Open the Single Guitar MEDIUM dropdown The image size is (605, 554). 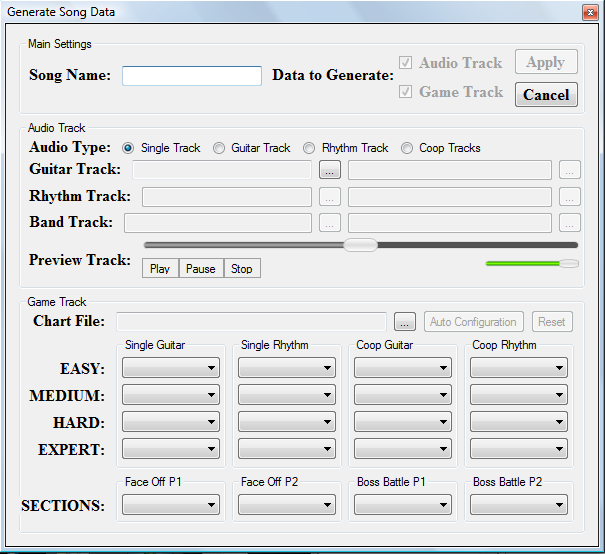(x=171, y=395)
